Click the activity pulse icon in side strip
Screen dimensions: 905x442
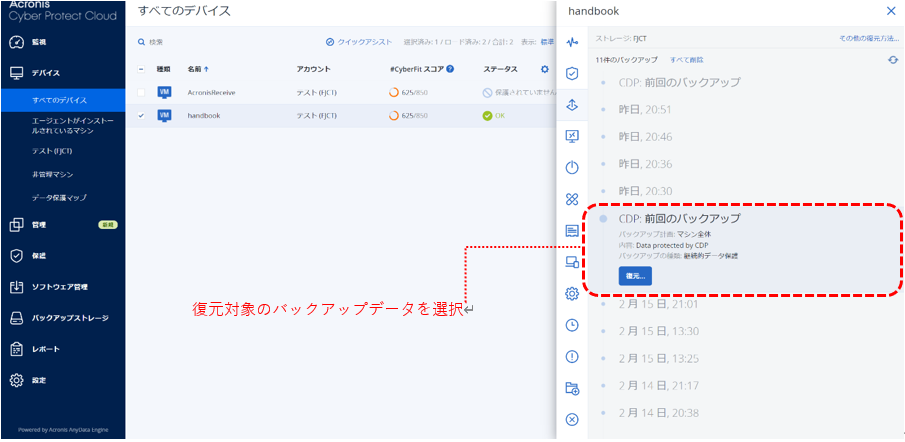[572, 43]
